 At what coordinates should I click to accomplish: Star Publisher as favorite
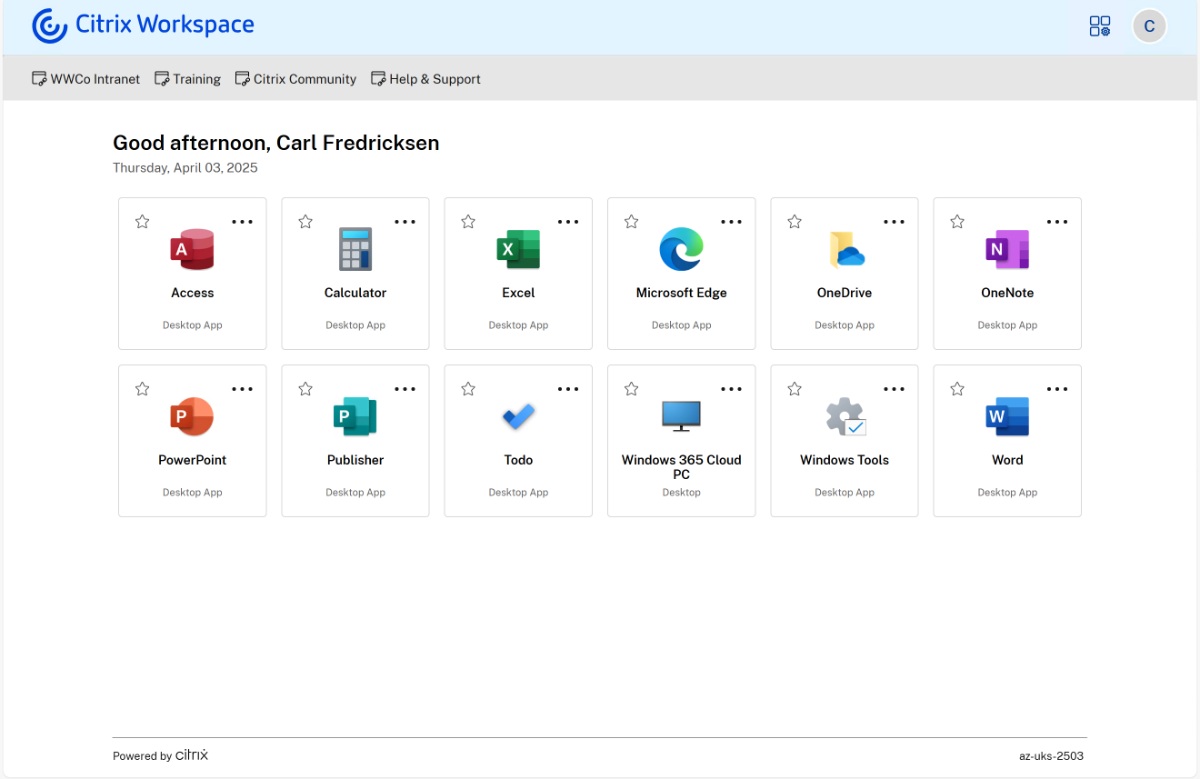(x=305, y=388)
